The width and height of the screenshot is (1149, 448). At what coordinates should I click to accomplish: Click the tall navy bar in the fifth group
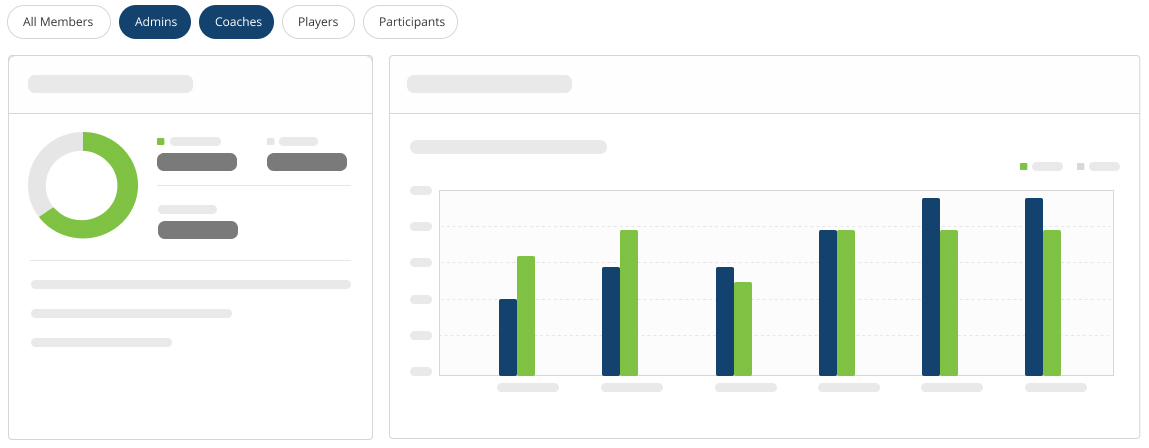click(931, 286)
